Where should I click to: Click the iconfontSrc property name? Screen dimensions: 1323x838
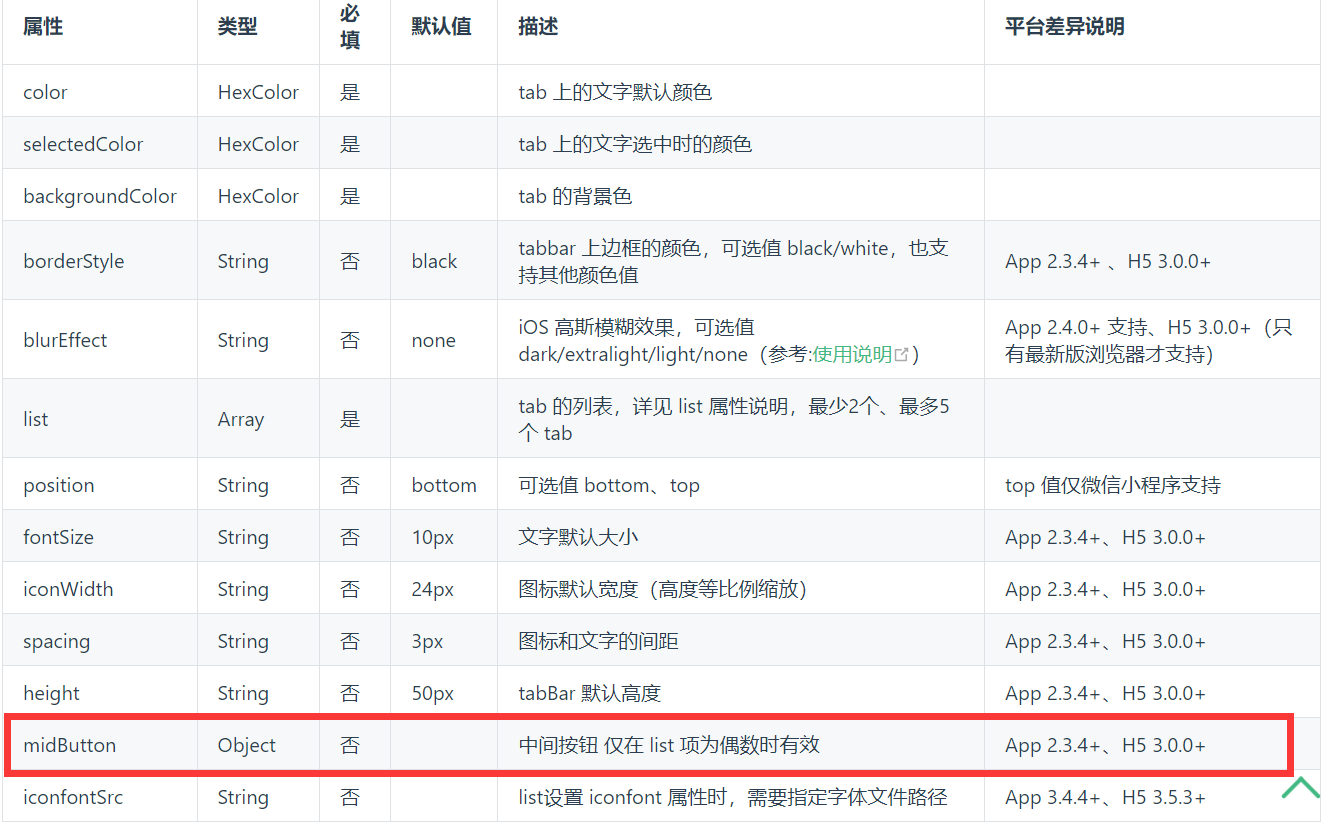(x=73, y=797)
